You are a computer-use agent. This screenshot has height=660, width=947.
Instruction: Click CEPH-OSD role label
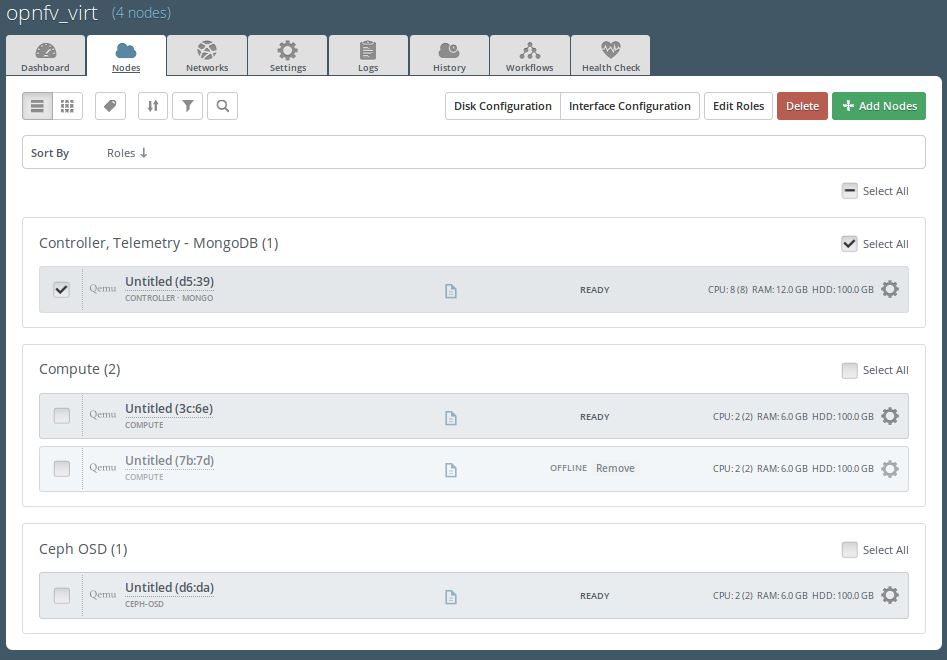pos(144,604)
